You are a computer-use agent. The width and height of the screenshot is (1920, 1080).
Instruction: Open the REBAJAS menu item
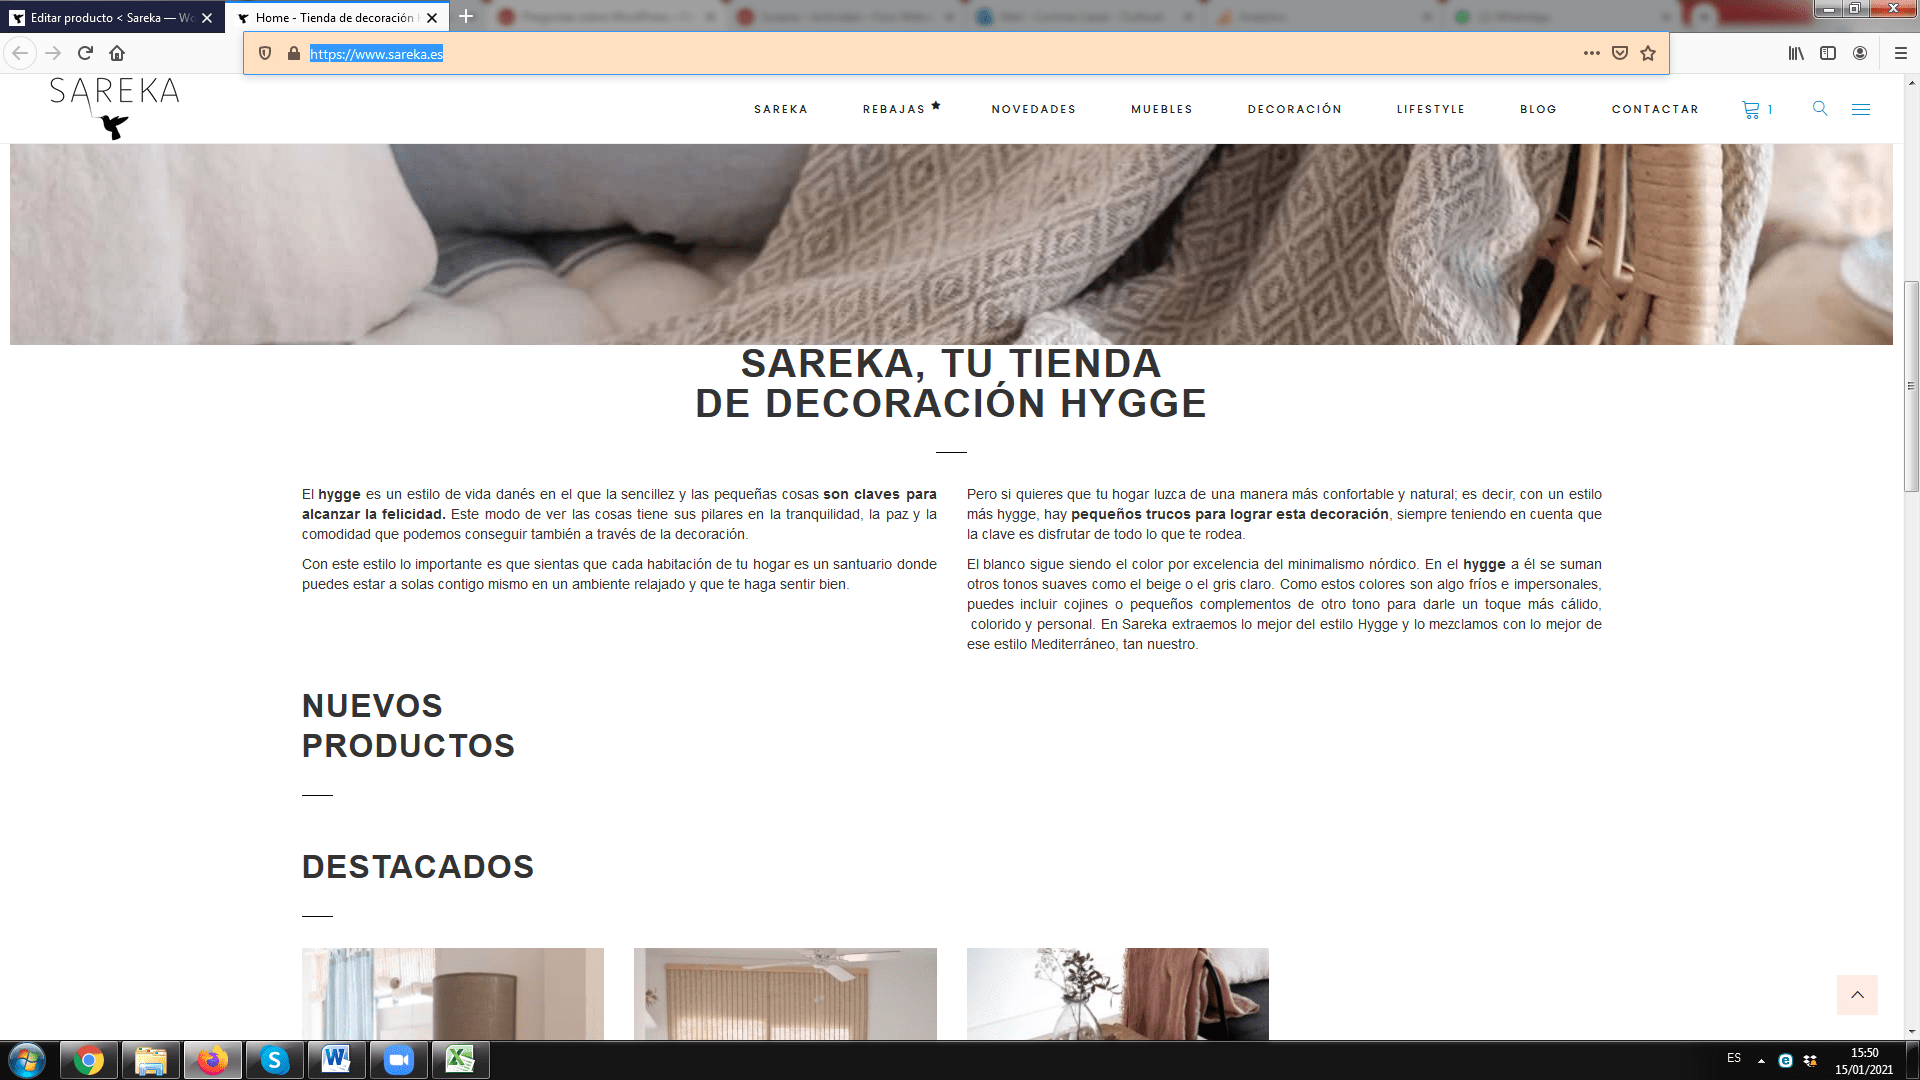[x=901, y=108]
